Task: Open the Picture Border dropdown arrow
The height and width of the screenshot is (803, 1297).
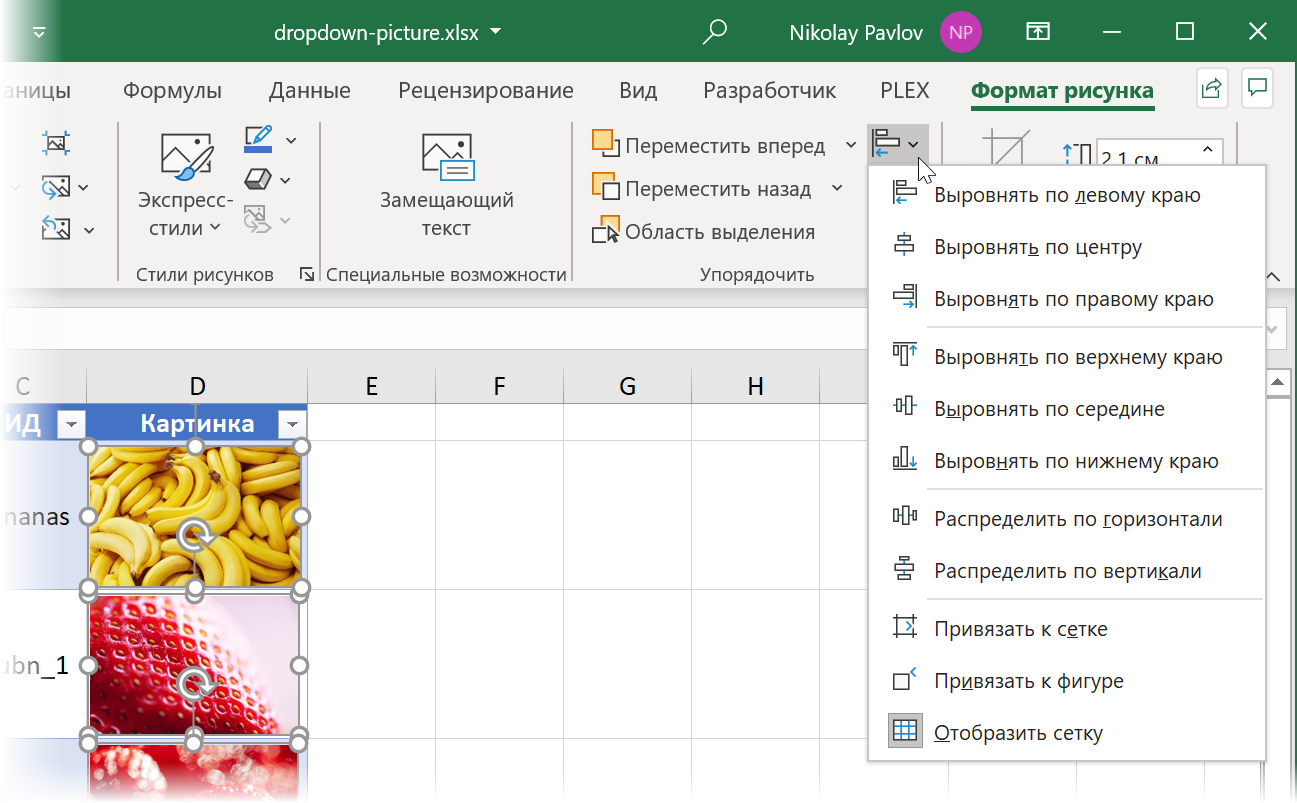Action: point(290,140)
